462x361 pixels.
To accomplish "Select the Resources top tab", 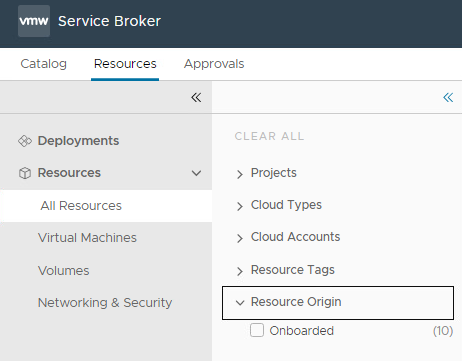I will (125, 64).
